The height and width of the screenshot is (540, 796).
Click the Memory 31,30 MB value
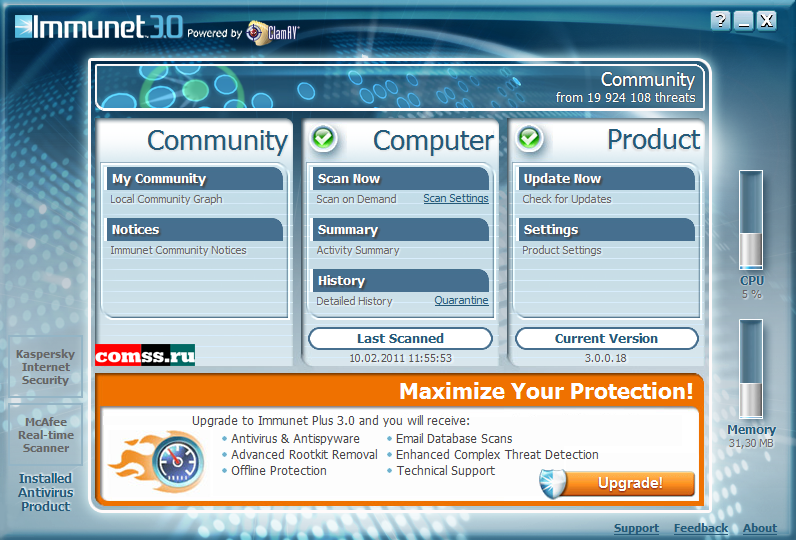[x=751, y=444]
